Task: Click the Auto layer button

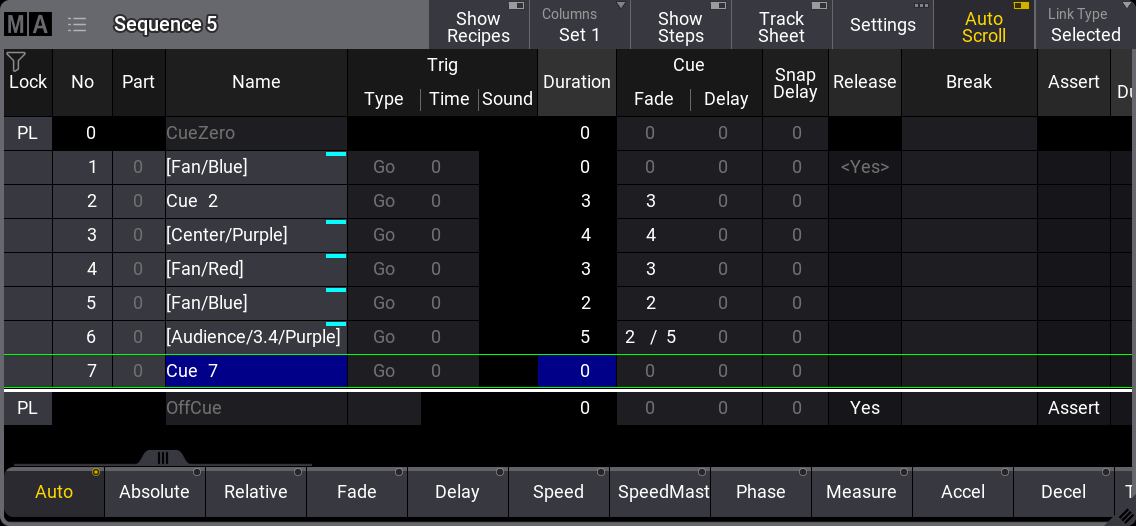Action: 54,492
